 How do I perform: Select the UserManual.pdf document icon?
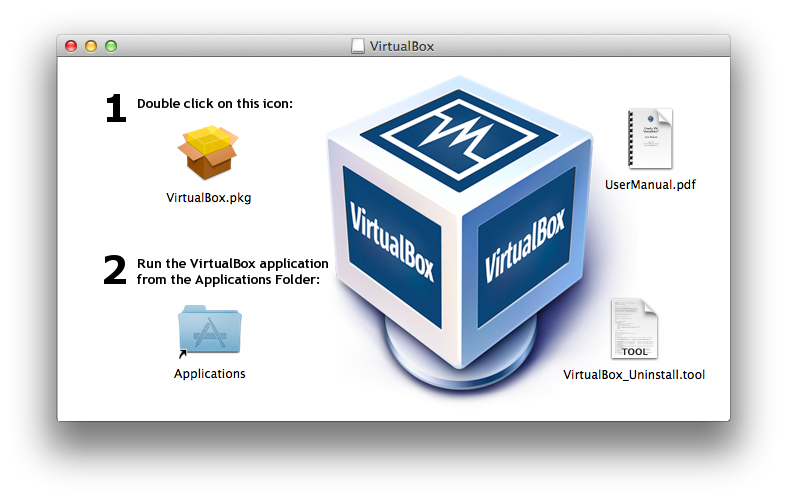pos(650,139)
